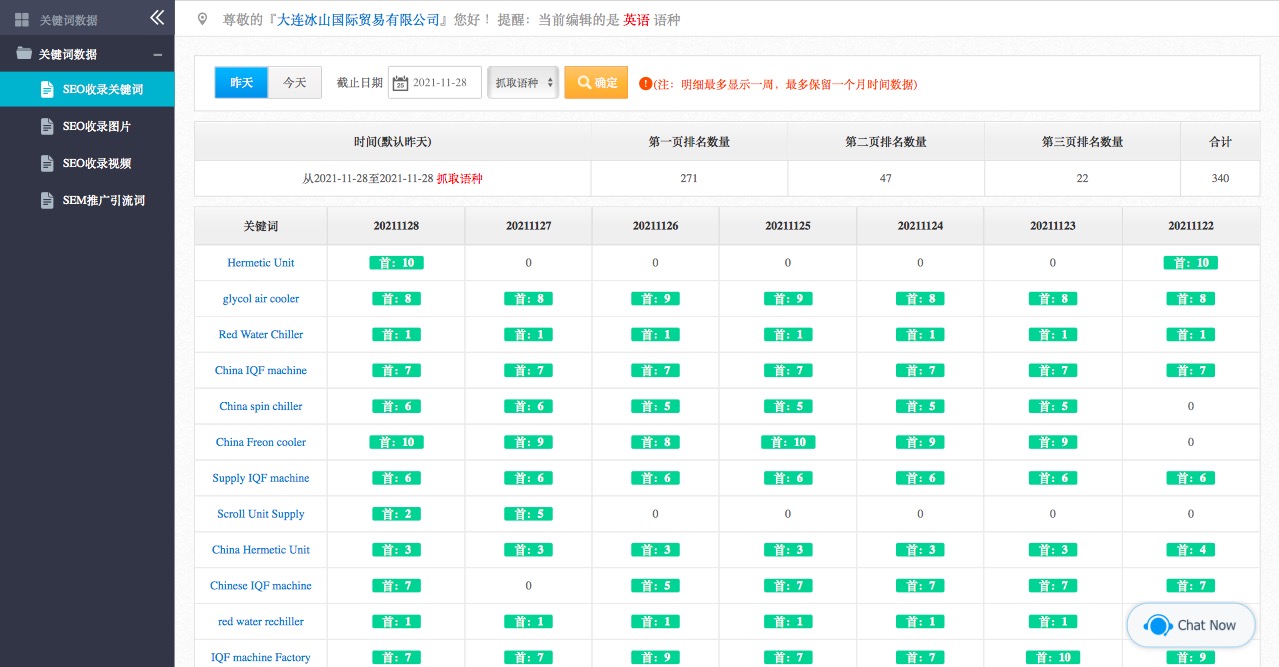Click total value 340

tap(1220, 178)
